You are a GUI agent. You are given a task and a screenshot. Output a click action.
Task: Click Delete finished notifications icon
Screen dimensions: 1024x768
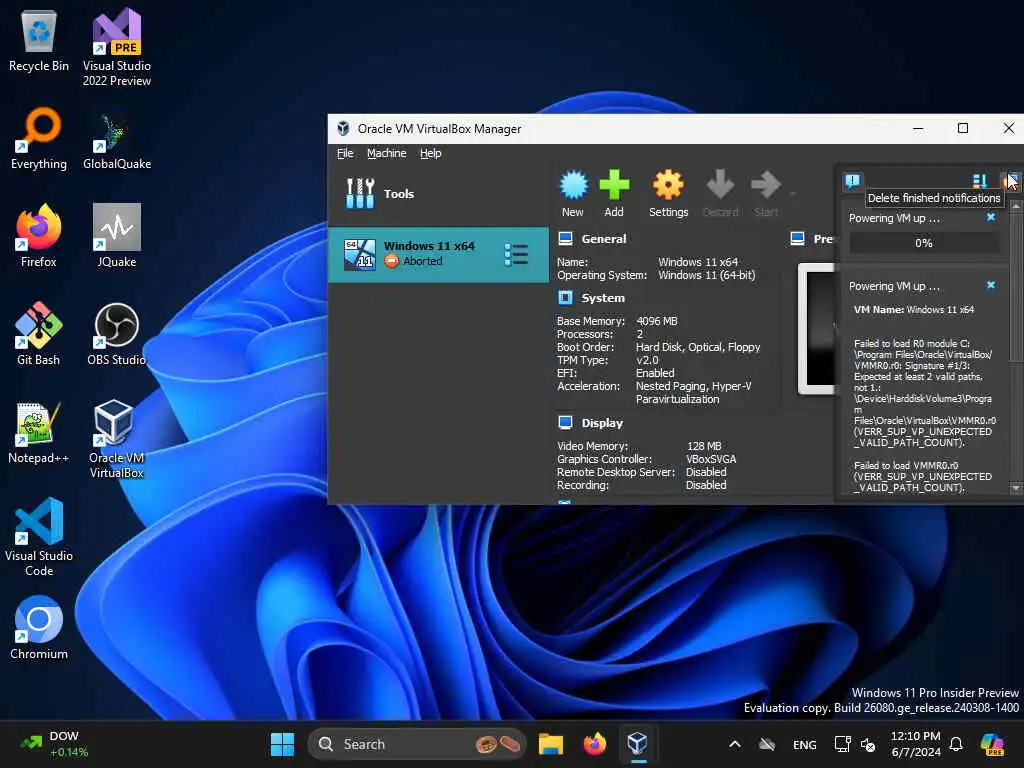click(1010, 181)
